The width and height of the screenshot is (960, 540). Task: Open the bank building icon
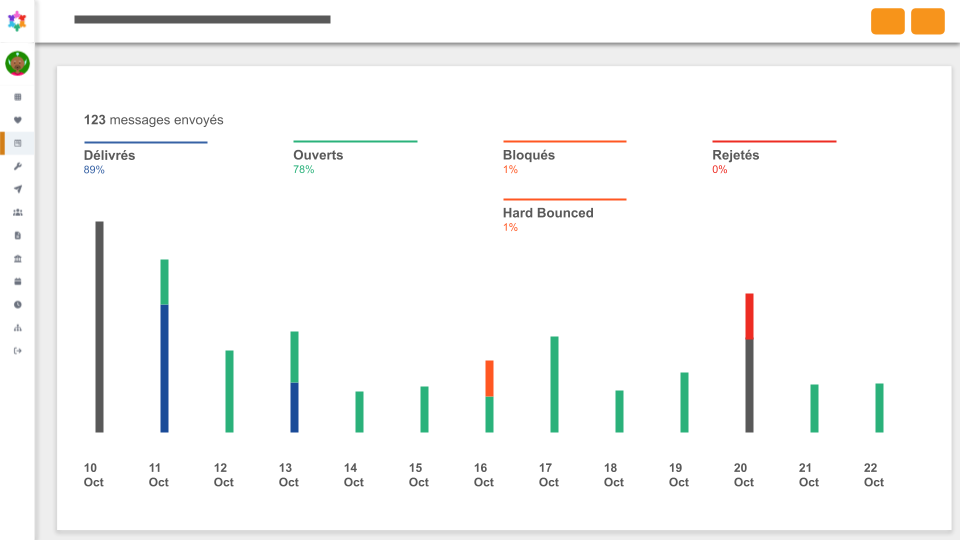click(18, 258)
